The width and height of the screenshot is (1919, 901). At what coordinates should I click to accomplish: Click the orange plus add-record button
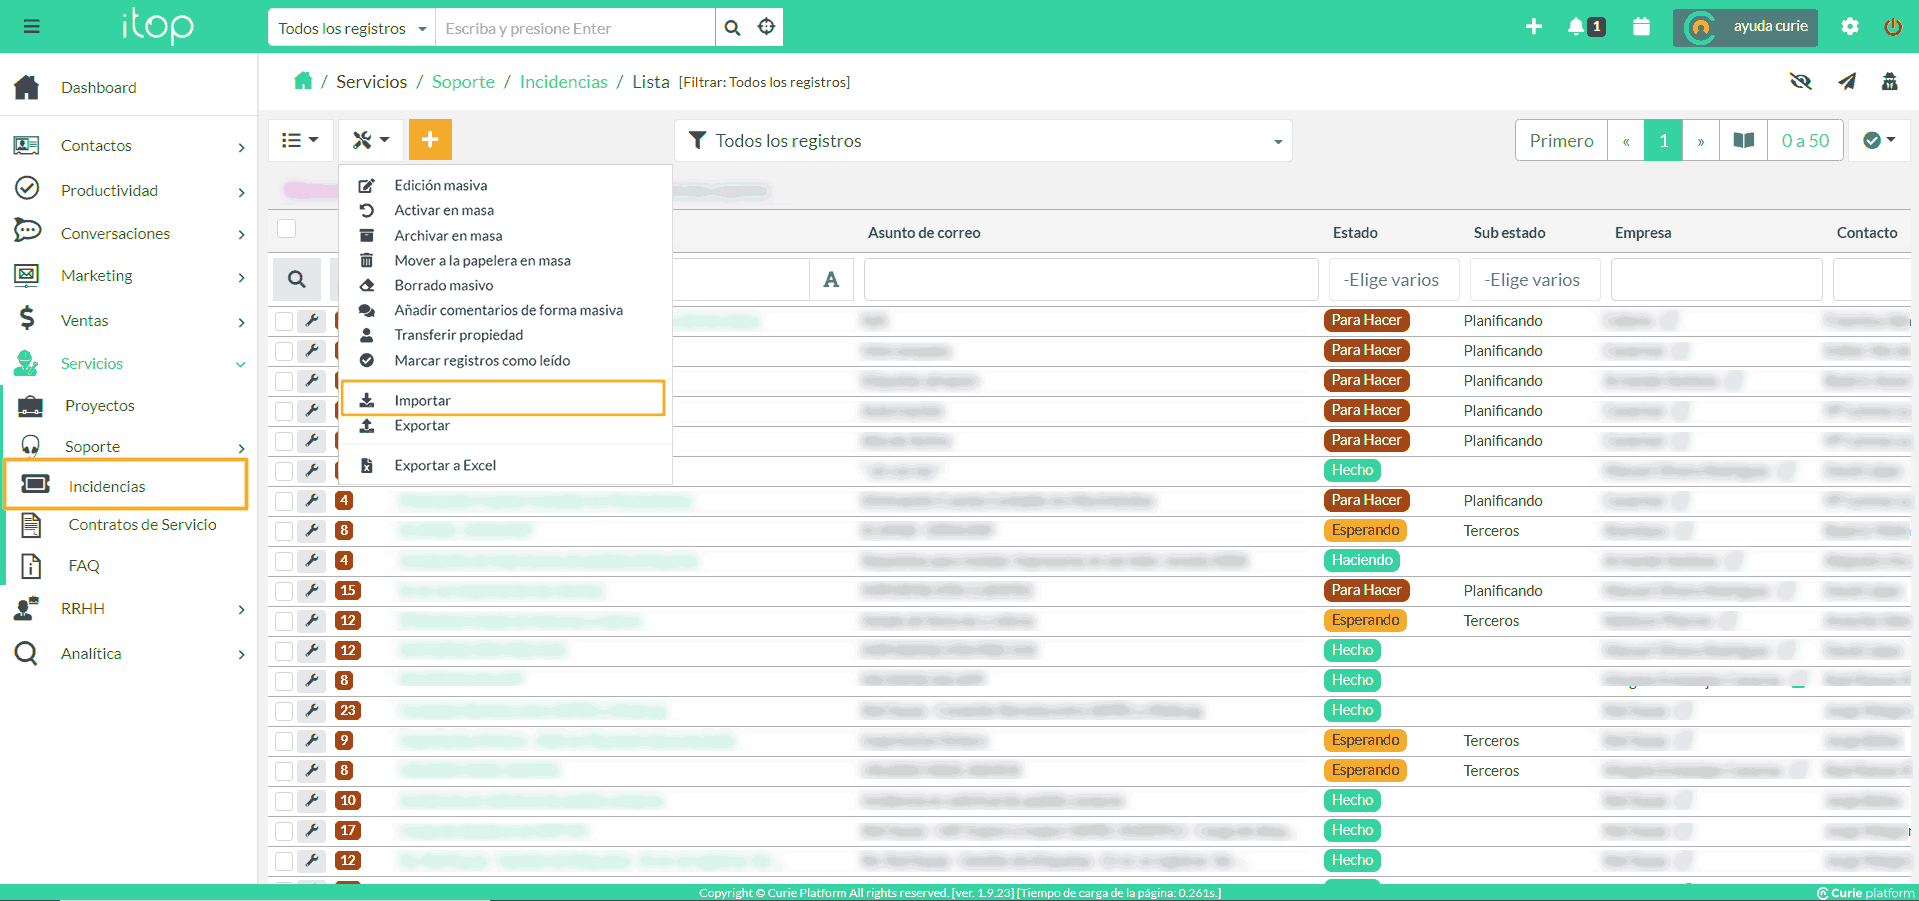tap(430, 140)
